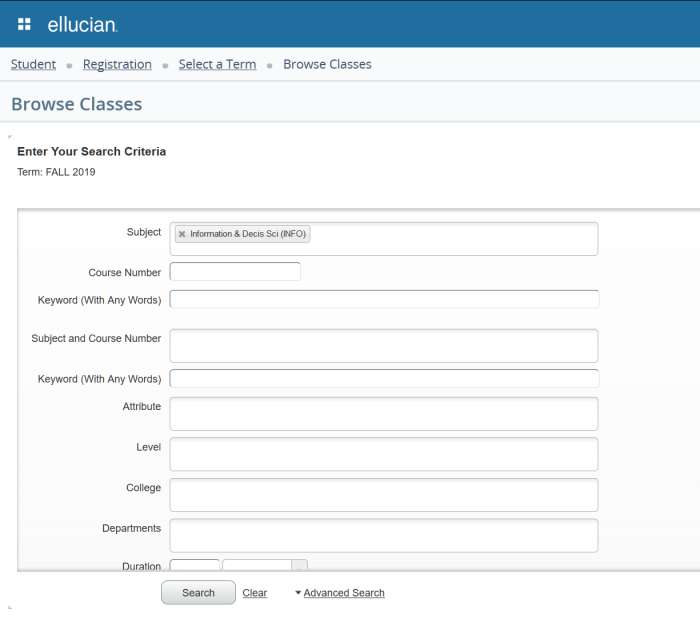
Task: Open the College selection box
Action: pyautogui.click(x=384, y=494)
